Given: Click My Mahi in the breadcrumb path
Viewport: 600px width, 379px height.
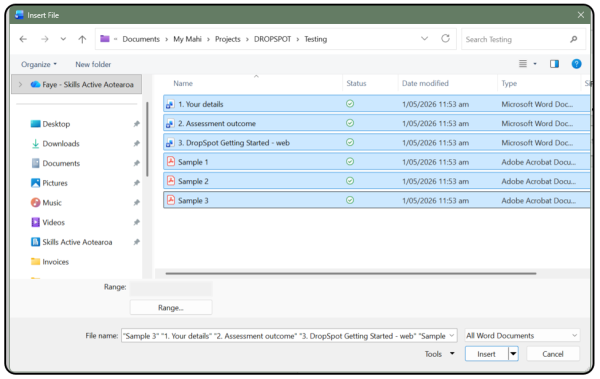Looking at the screenshot, I should [x=187, y=39].
